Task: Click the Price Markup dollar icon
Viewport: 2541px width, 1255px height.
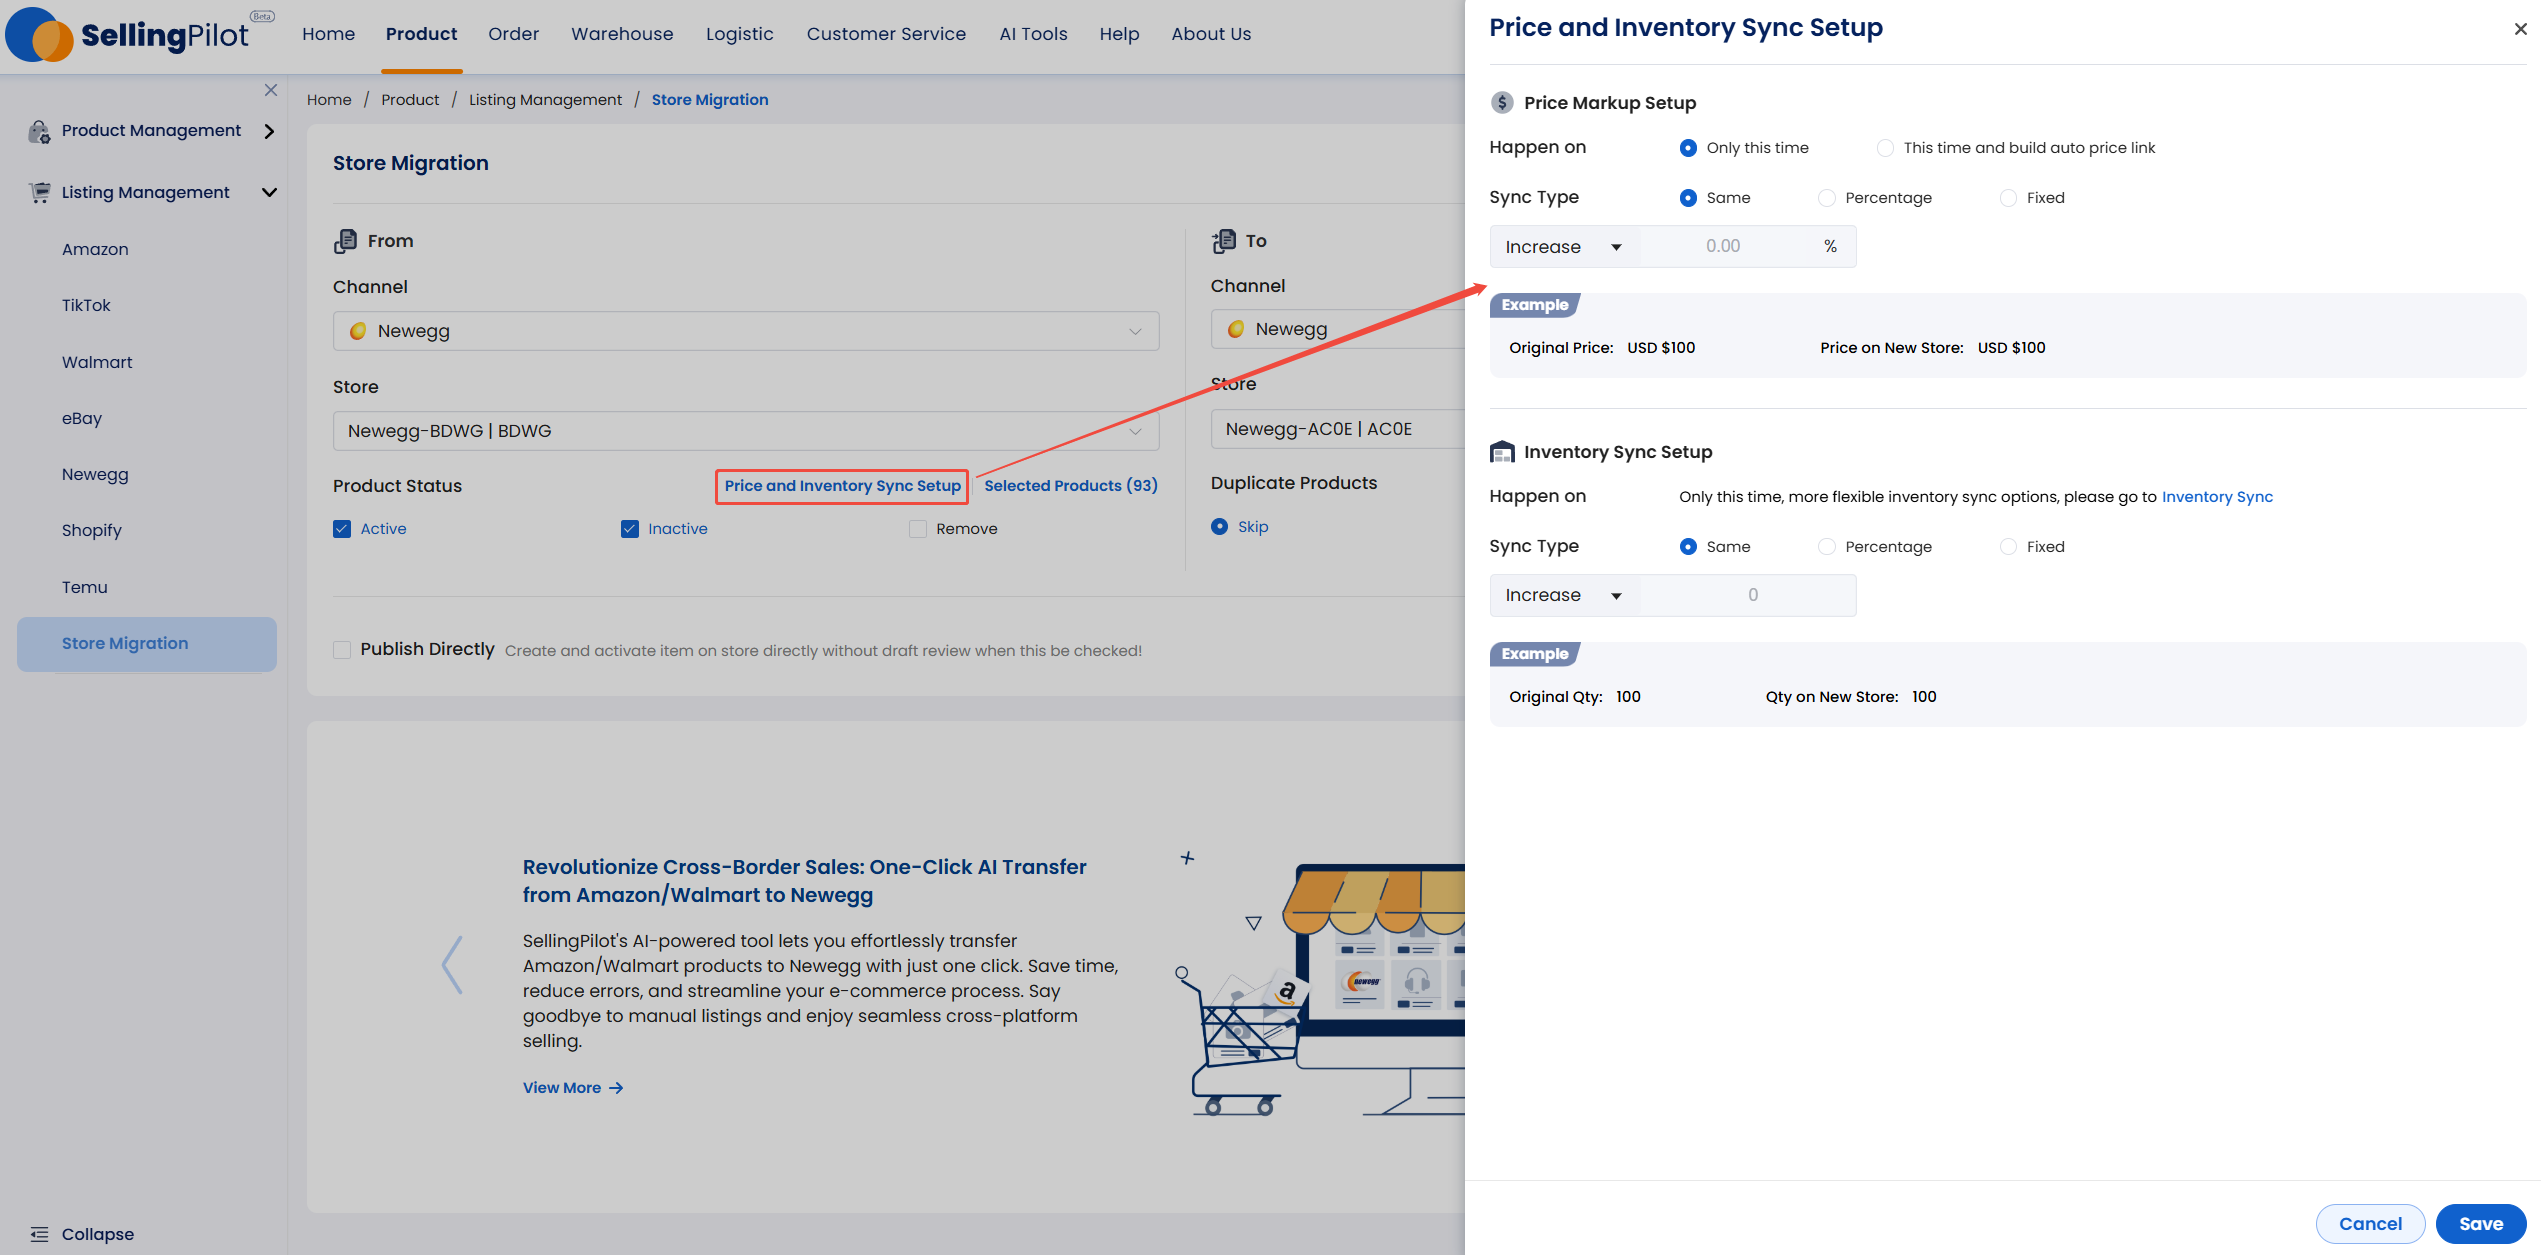Action: (x=1501, y=102)
